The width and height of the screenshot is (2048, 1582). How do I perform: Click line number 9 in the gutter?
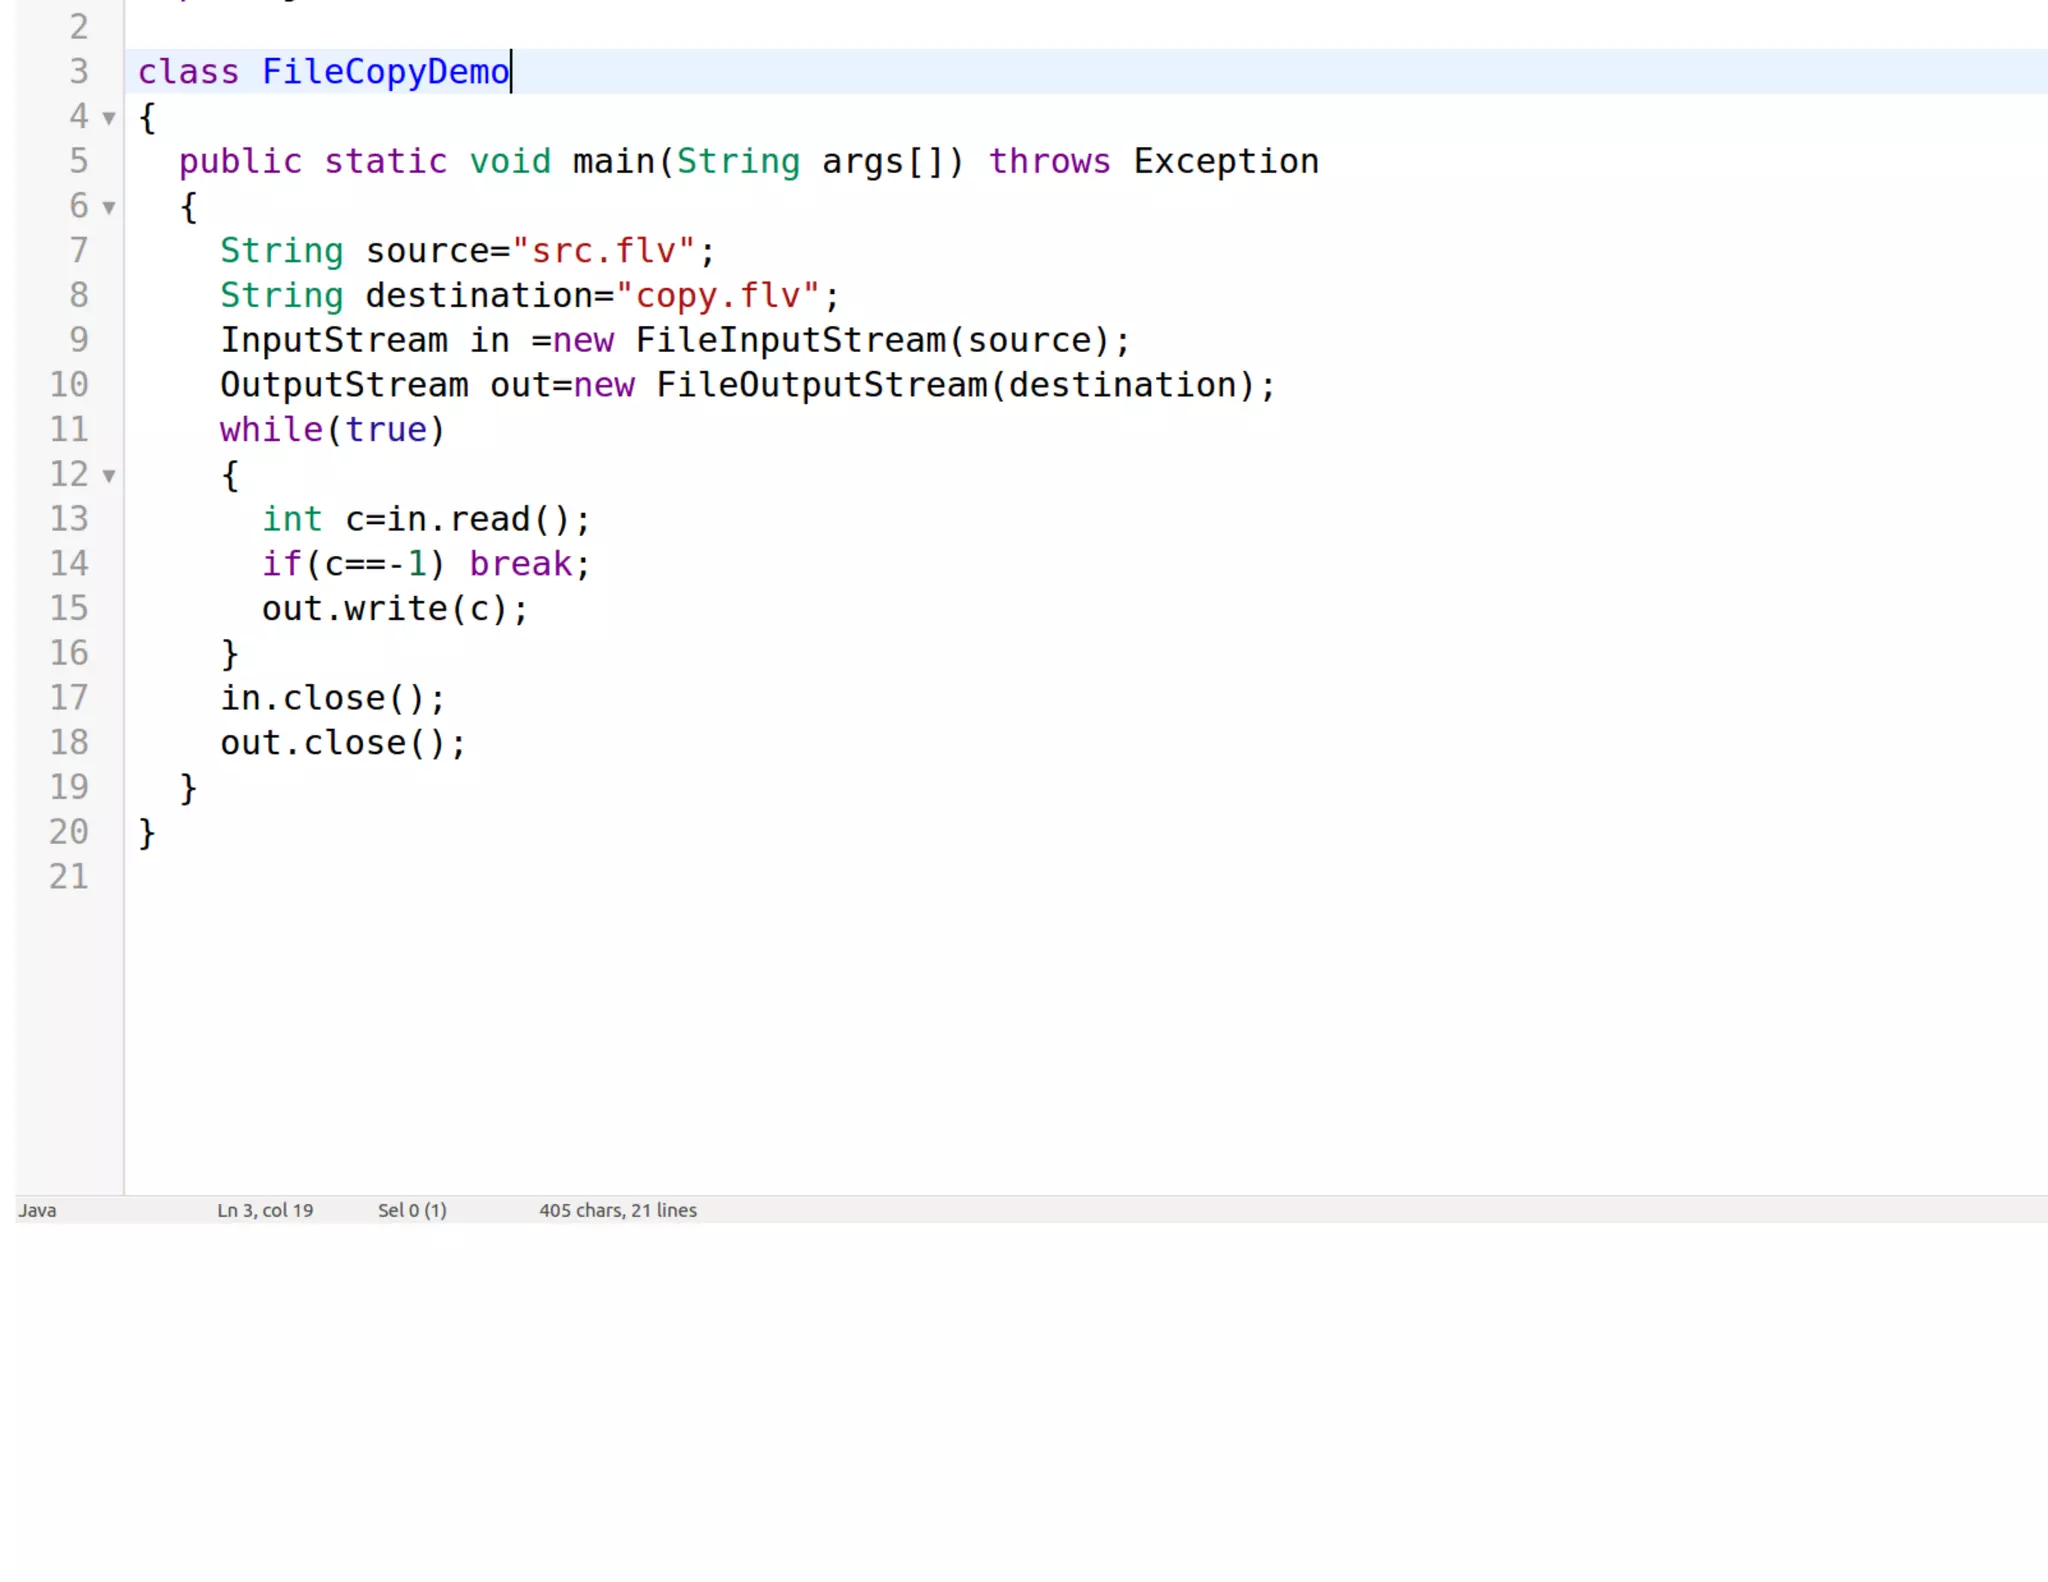(x=78, y=340)
